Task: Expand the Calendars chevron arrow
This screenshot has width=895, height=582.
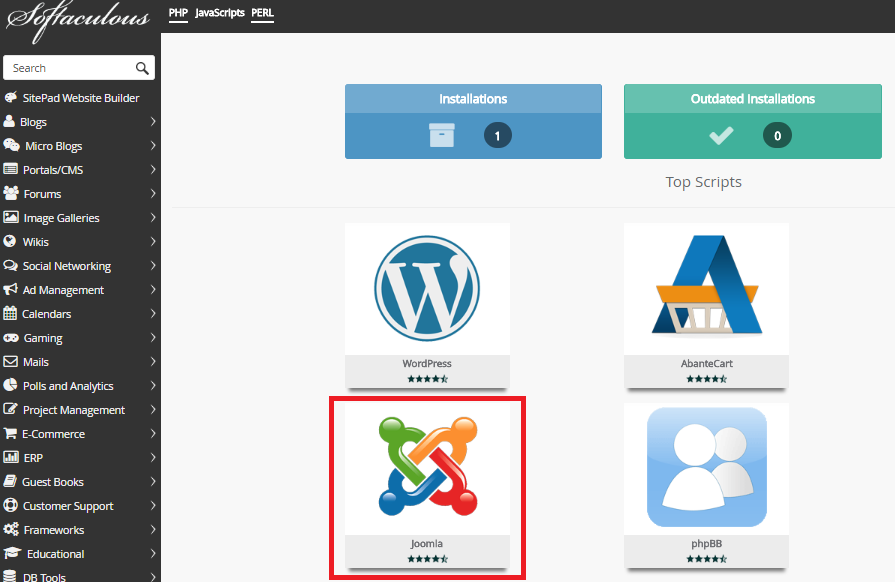Action: (x=153, y=313)
